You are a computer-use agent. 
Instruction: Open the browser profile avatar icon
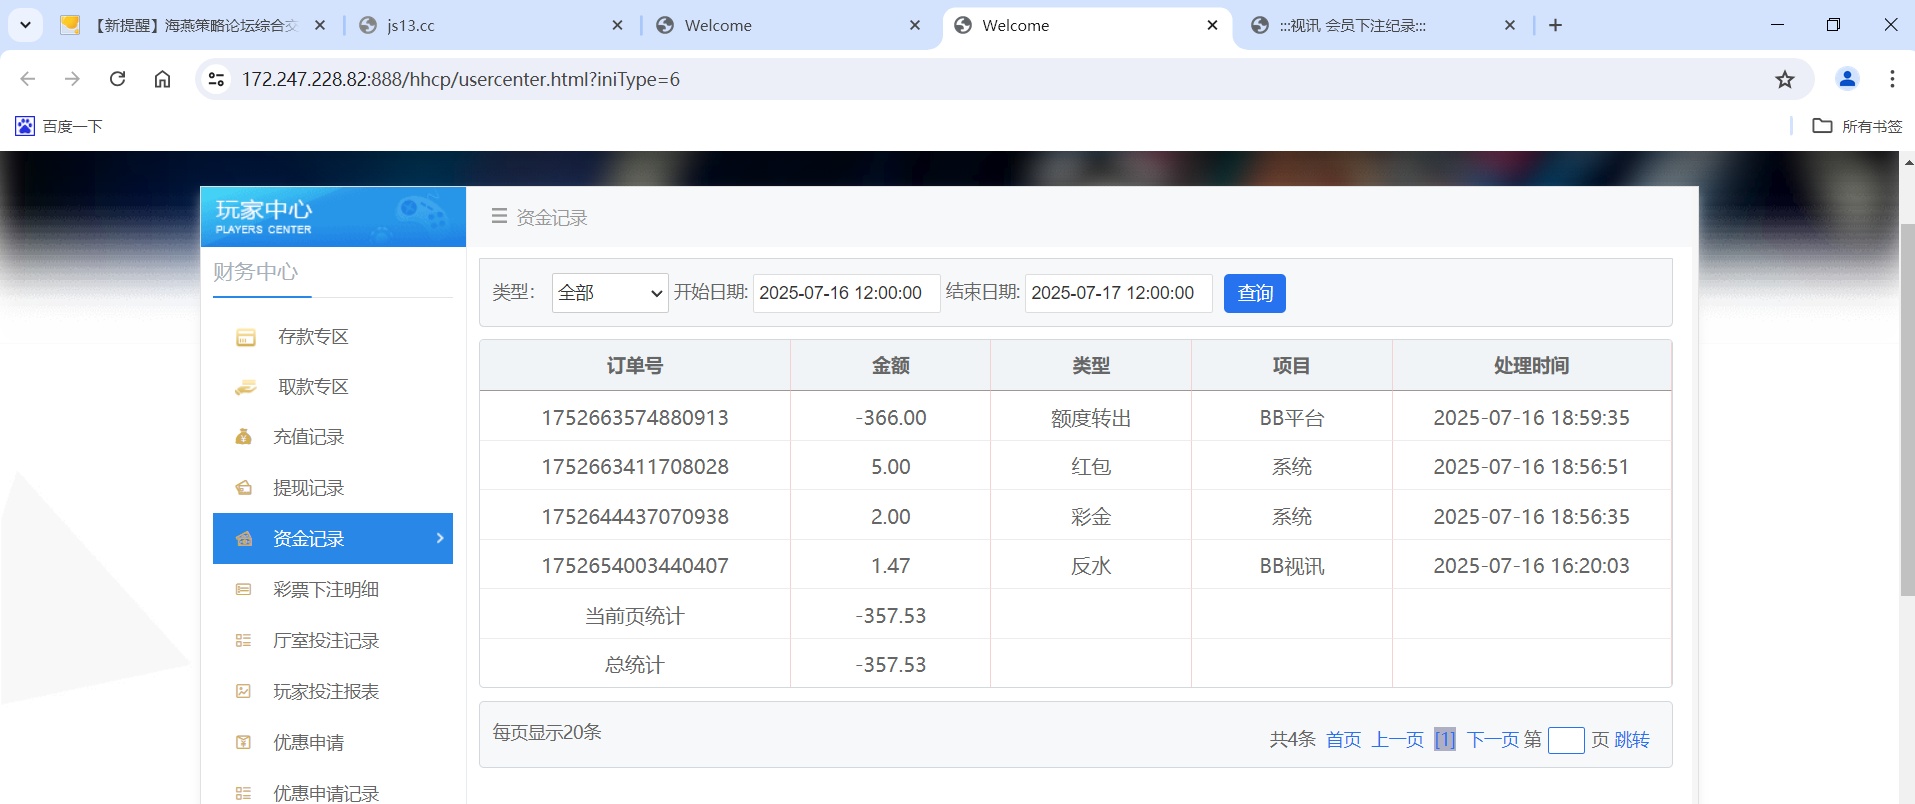point(1846,79)
